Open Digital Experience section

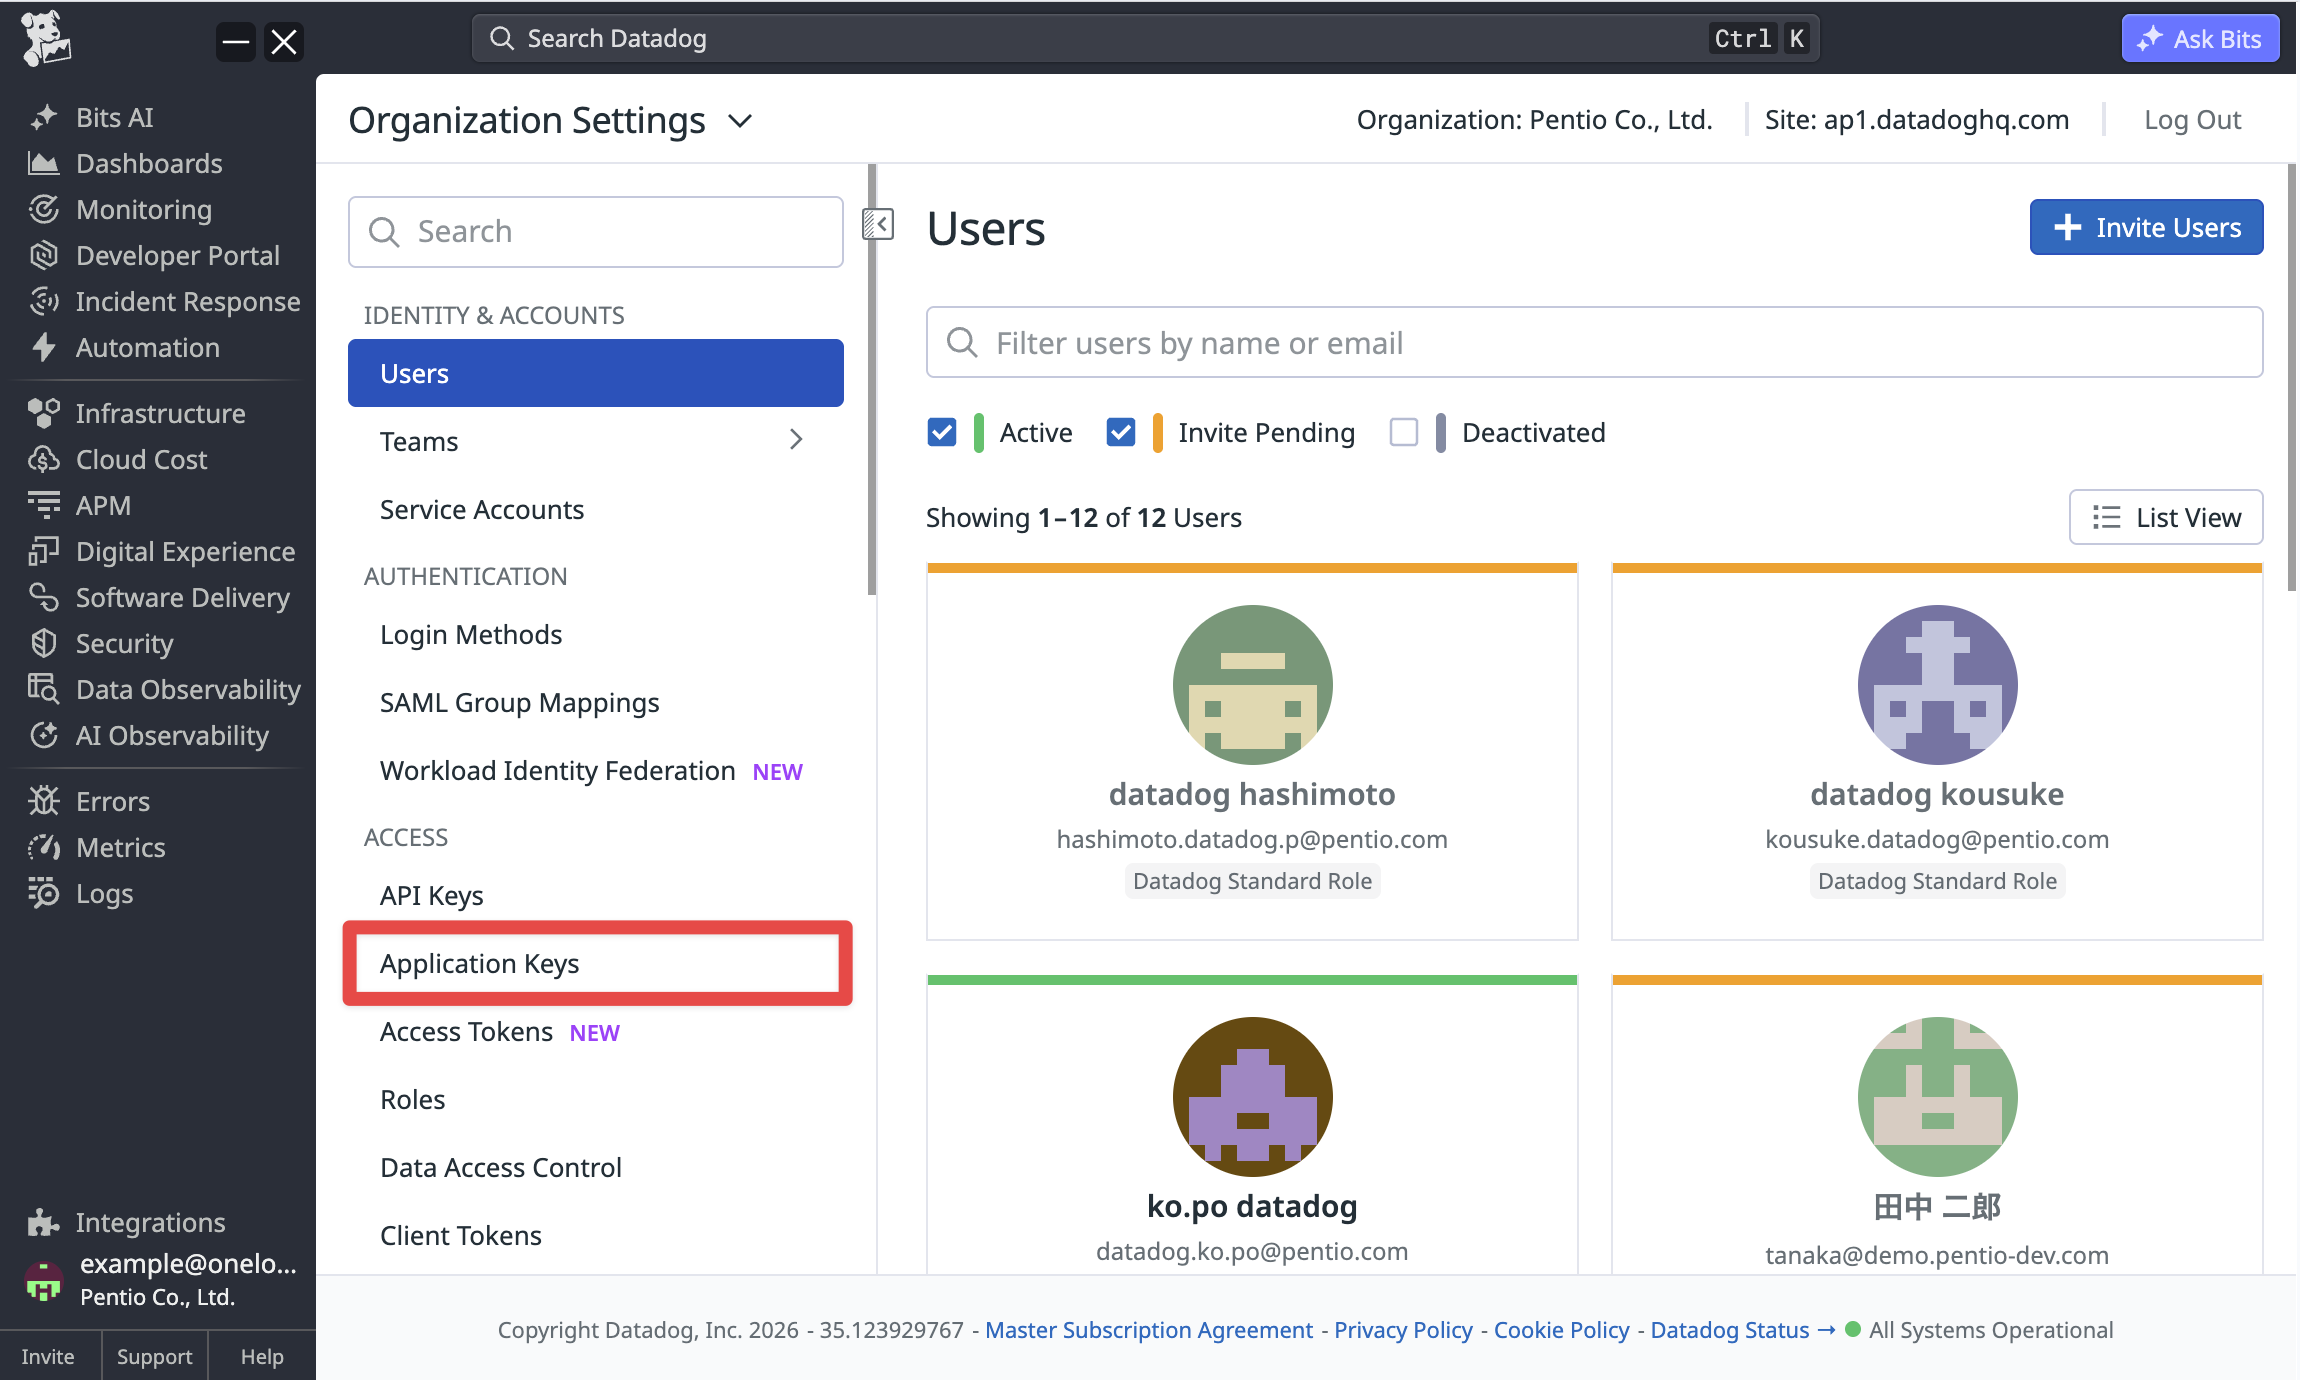click(162, 552)
